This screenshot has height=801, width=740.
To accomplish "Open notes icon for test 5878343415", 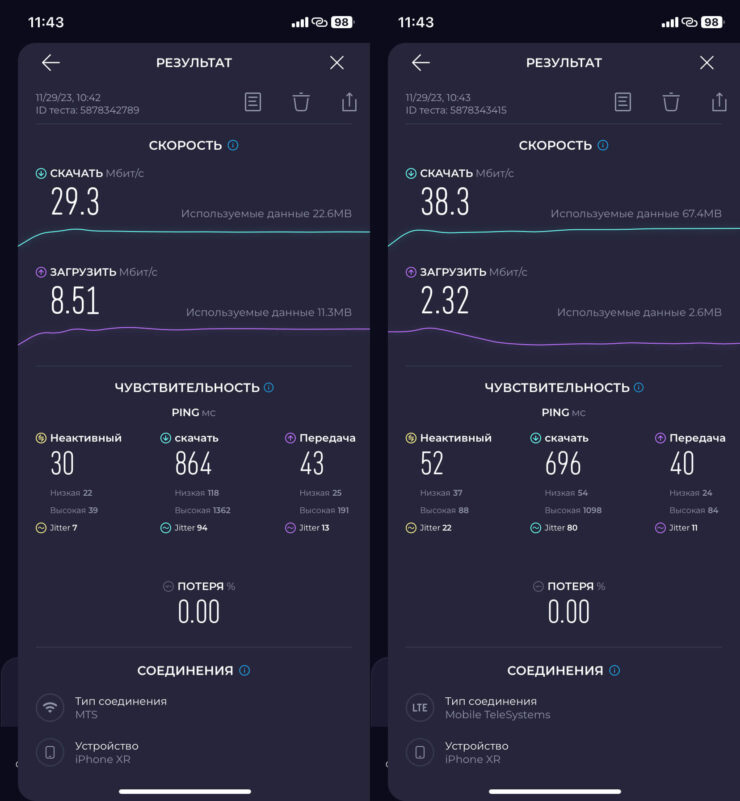I will click(x=623, y=101).
